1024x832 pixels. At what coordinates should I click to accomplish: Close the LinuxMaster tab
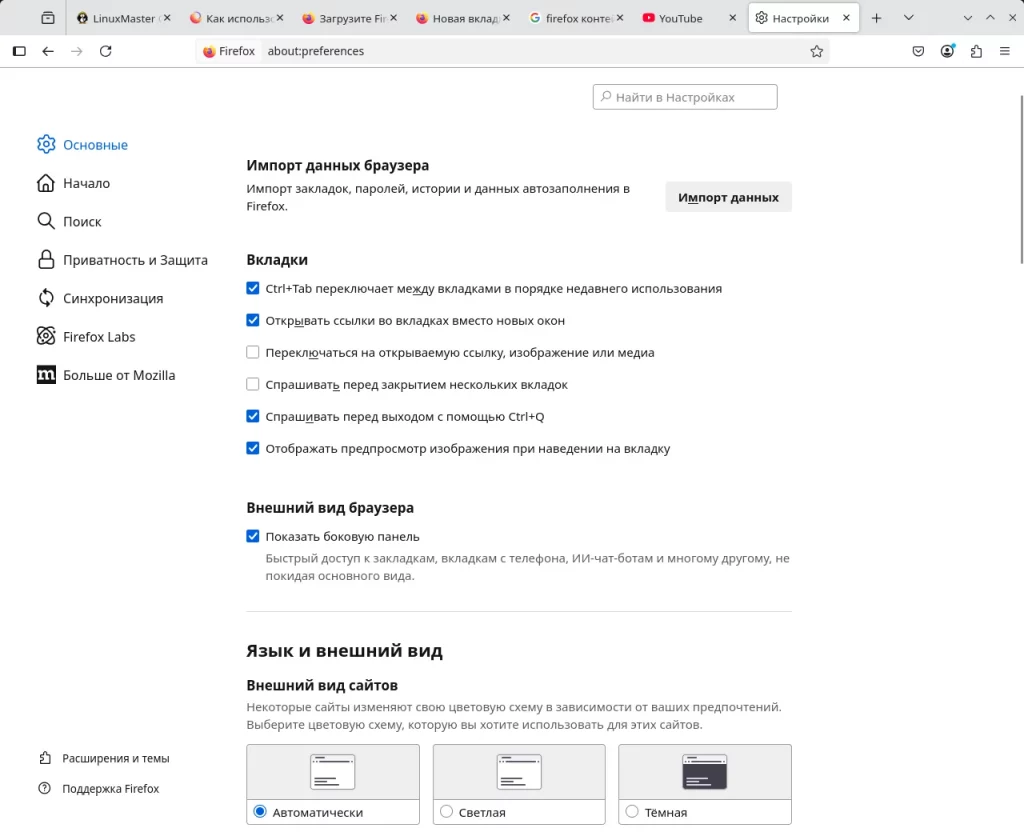coord(167,18)
